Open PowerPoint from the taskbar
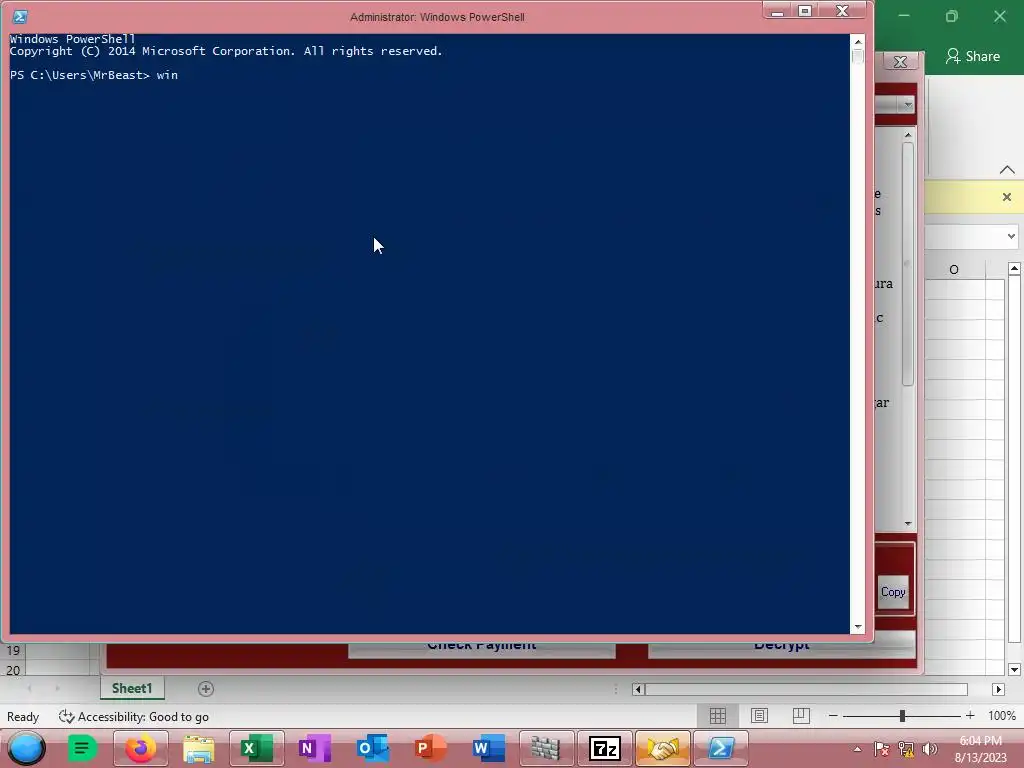Viewport: 1024px width, 768px height. point(430,748)
